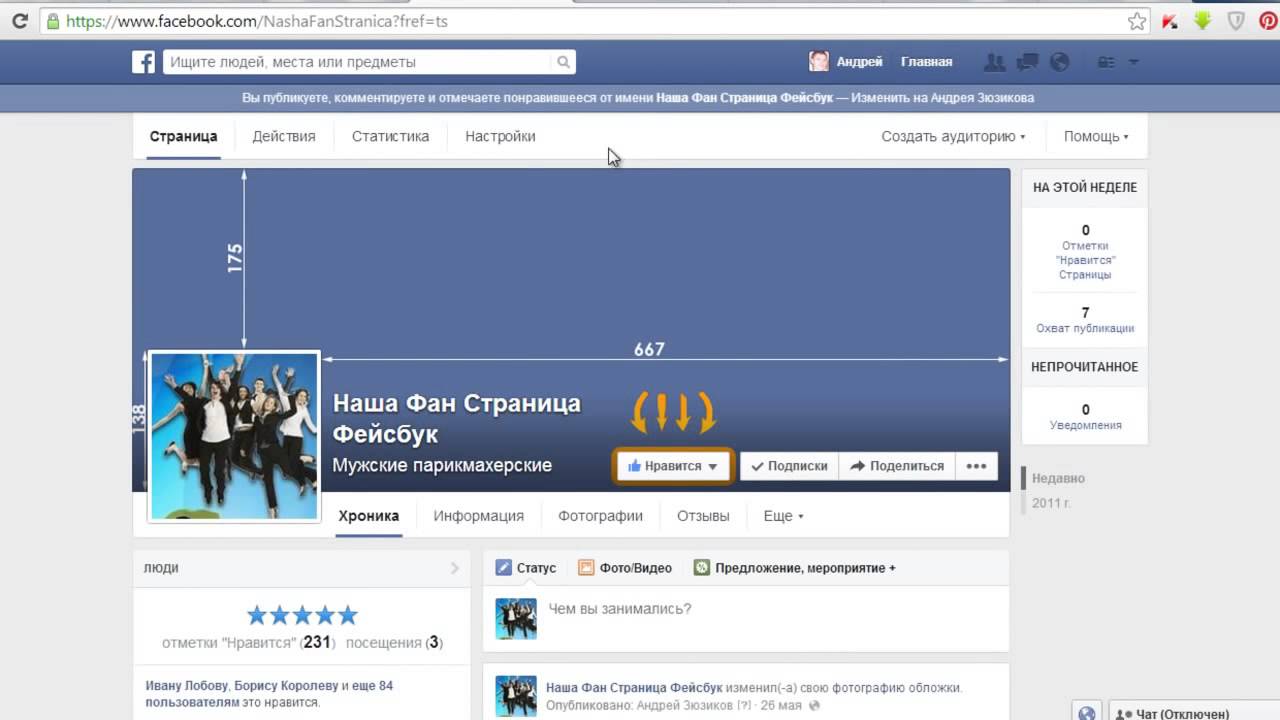Click the search magnifier icon
Screen dimensions: 1280x720
(564, 62)
